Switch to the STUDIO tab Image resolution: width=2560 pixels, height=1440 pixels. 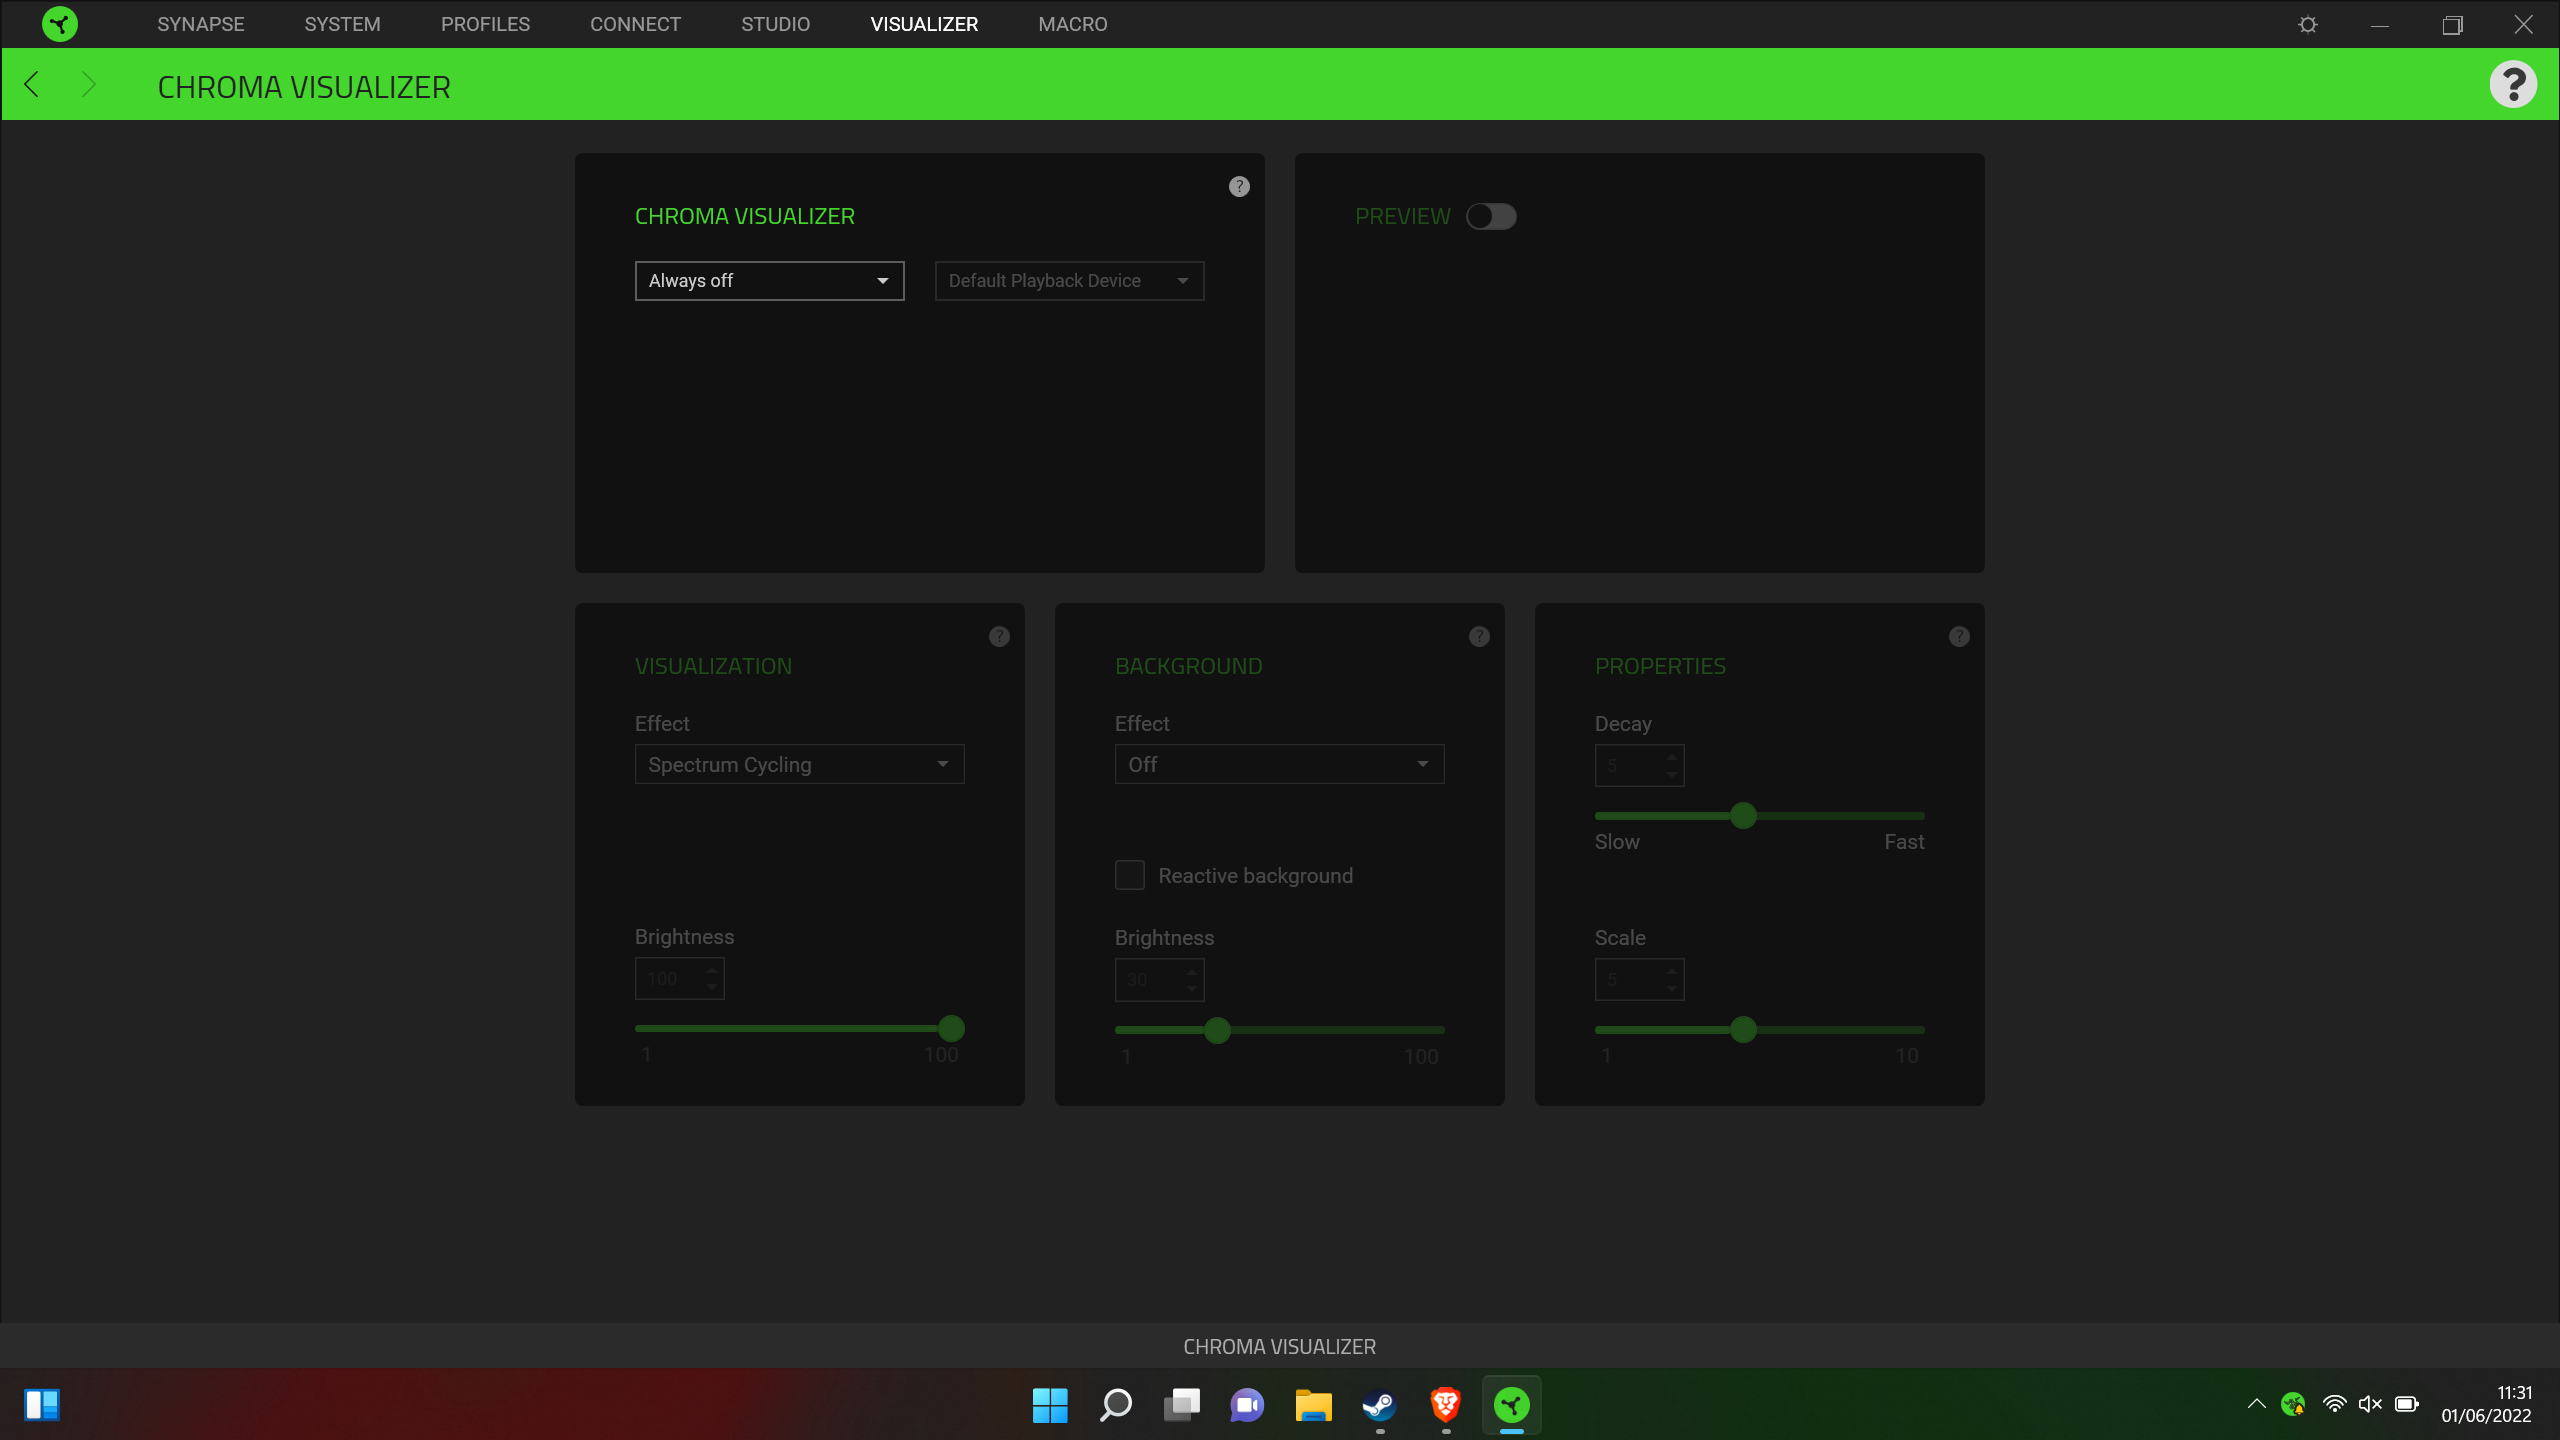[775, 23]
